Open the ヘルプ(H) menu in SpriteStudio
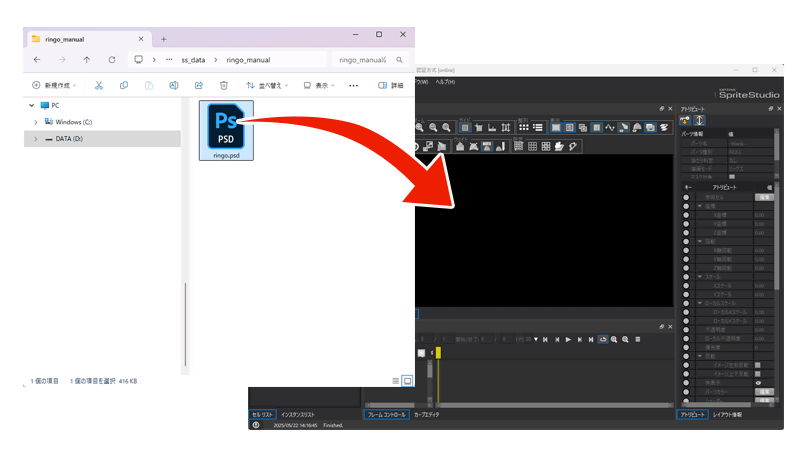Viewport: 800px width, 450px height. point(445,82)
